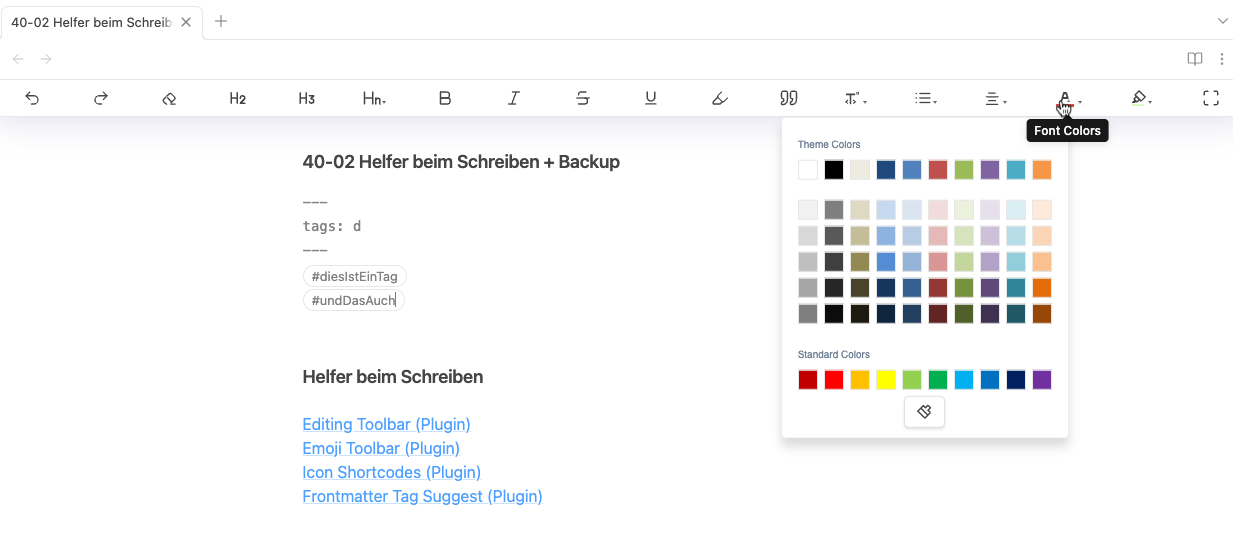Click the undo arrow in toolbar
Viewport: 1233px width, 536px height.
click(32, 98)
